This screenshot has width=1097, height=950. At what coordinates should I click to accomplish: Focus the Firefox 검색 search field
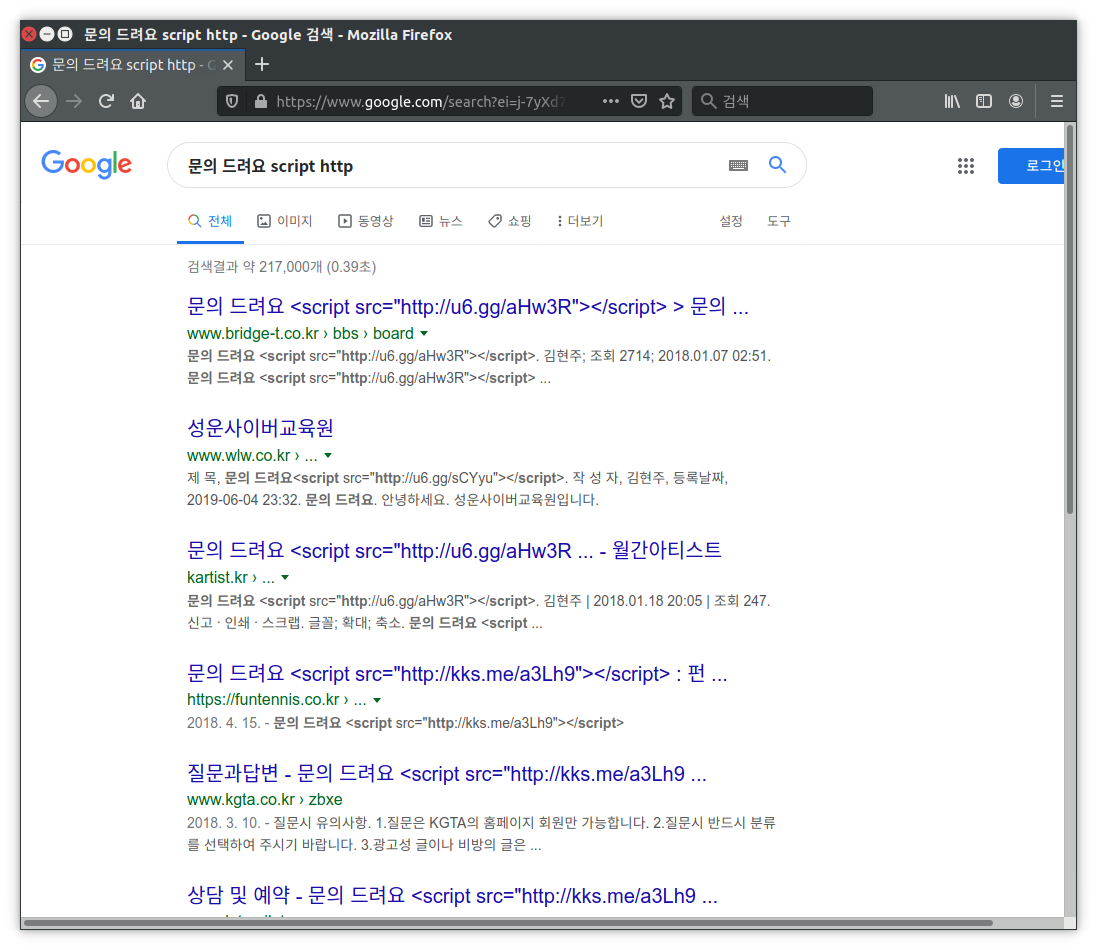click(x=782, y=101)
